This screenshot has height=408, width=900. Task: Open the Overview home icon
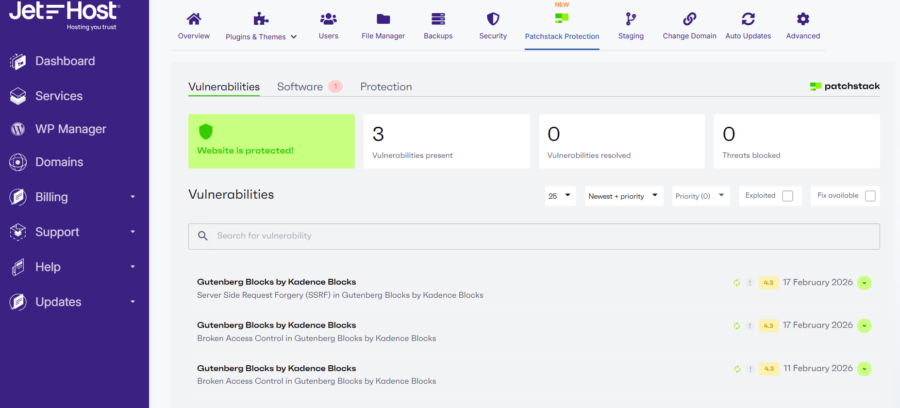click(x=194, y=19)
